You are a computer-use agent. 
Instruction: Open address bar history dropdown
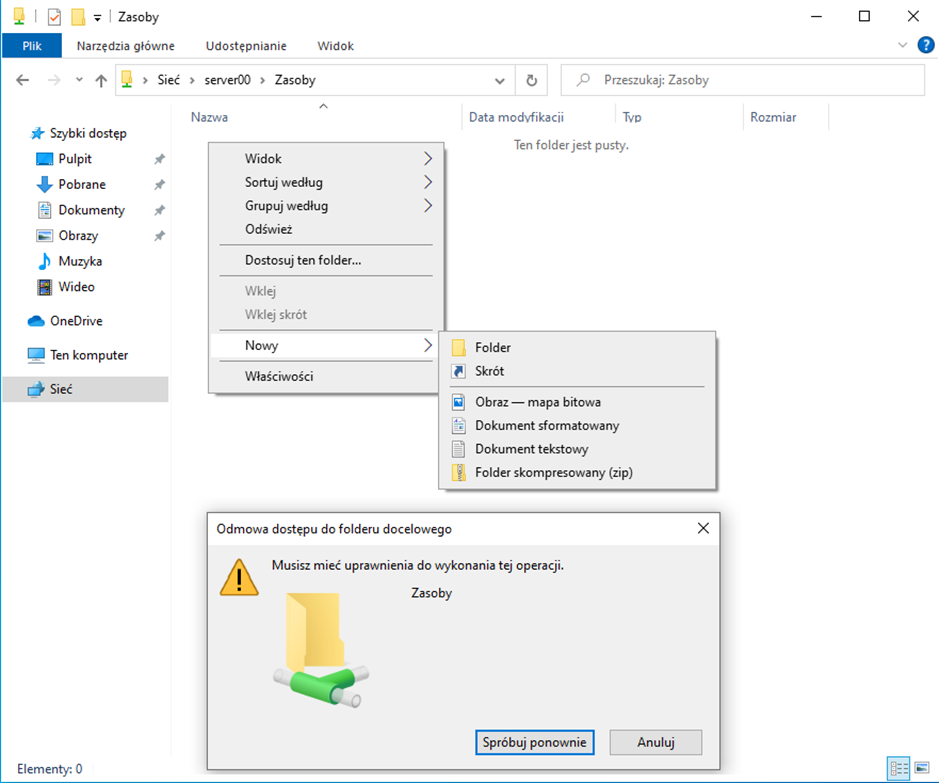501,80
